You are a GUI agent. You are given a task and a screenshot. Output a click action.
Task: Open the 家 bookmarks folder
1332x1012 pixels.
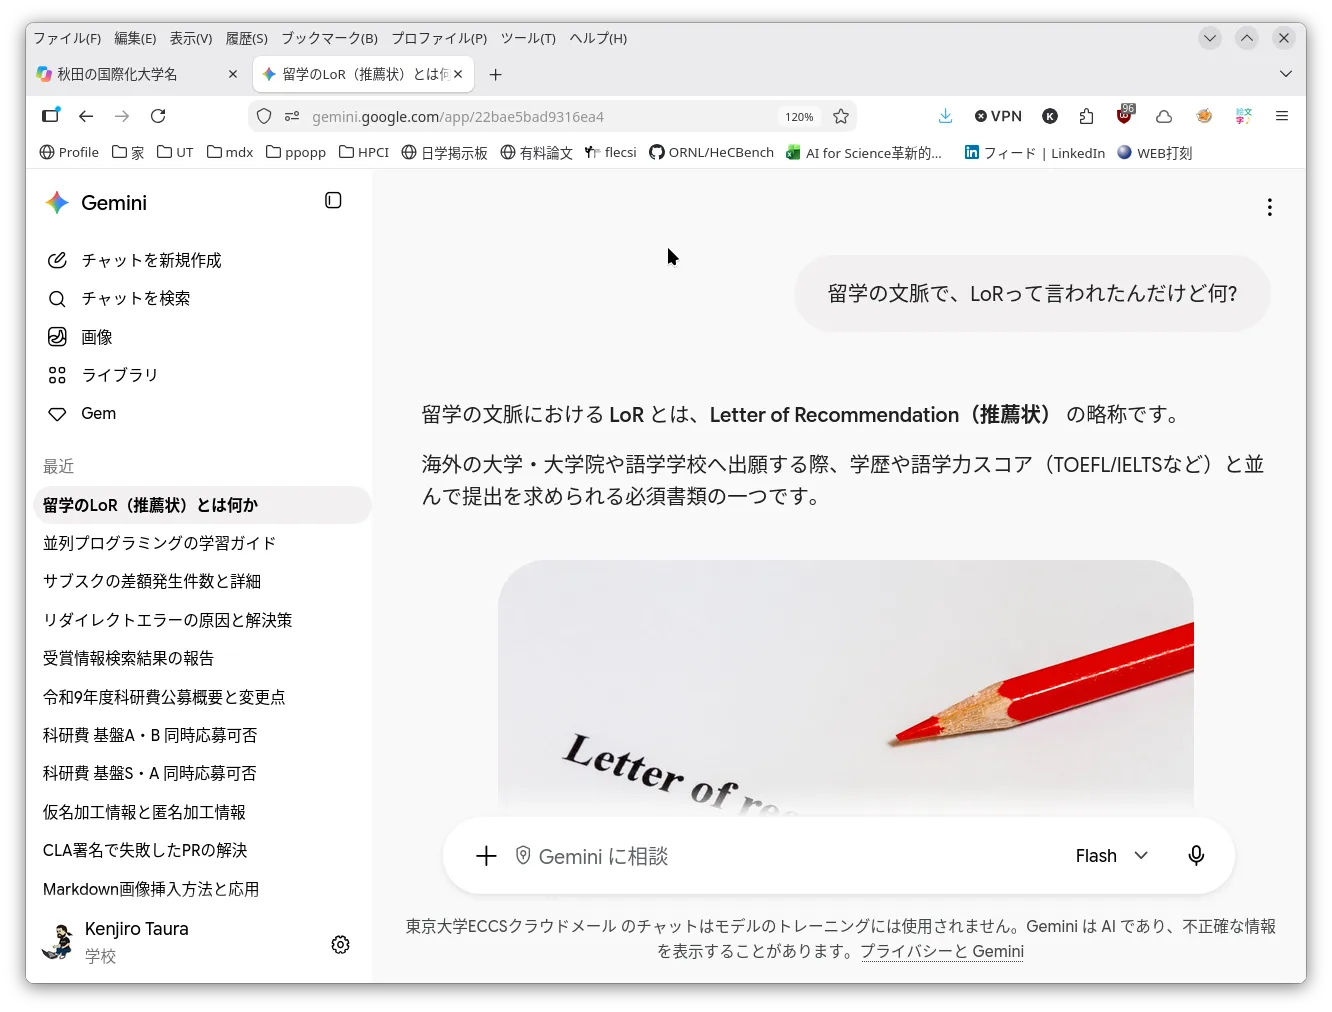tap(128, 152)
